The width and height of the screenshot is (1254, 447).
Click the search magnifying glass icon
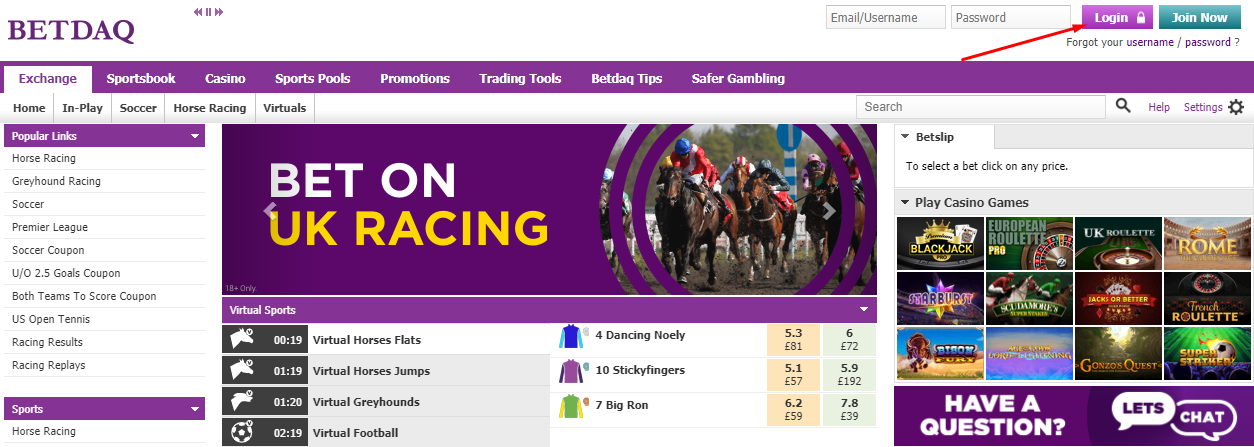click(x=1123, y=106)
